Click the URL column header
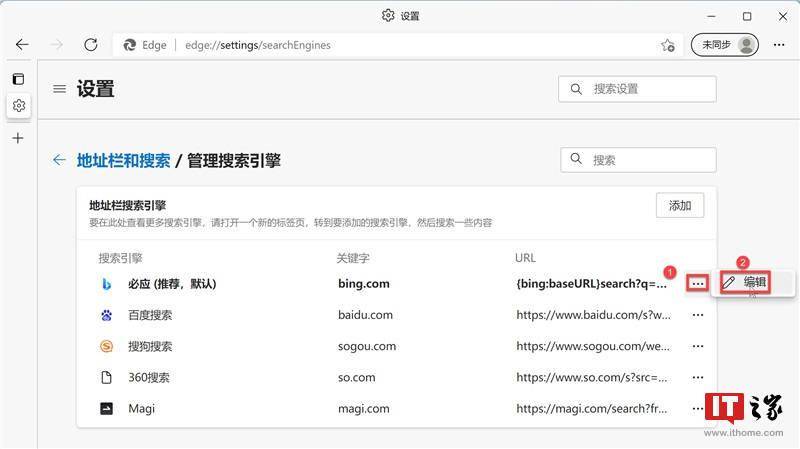 tap(525, 258)
